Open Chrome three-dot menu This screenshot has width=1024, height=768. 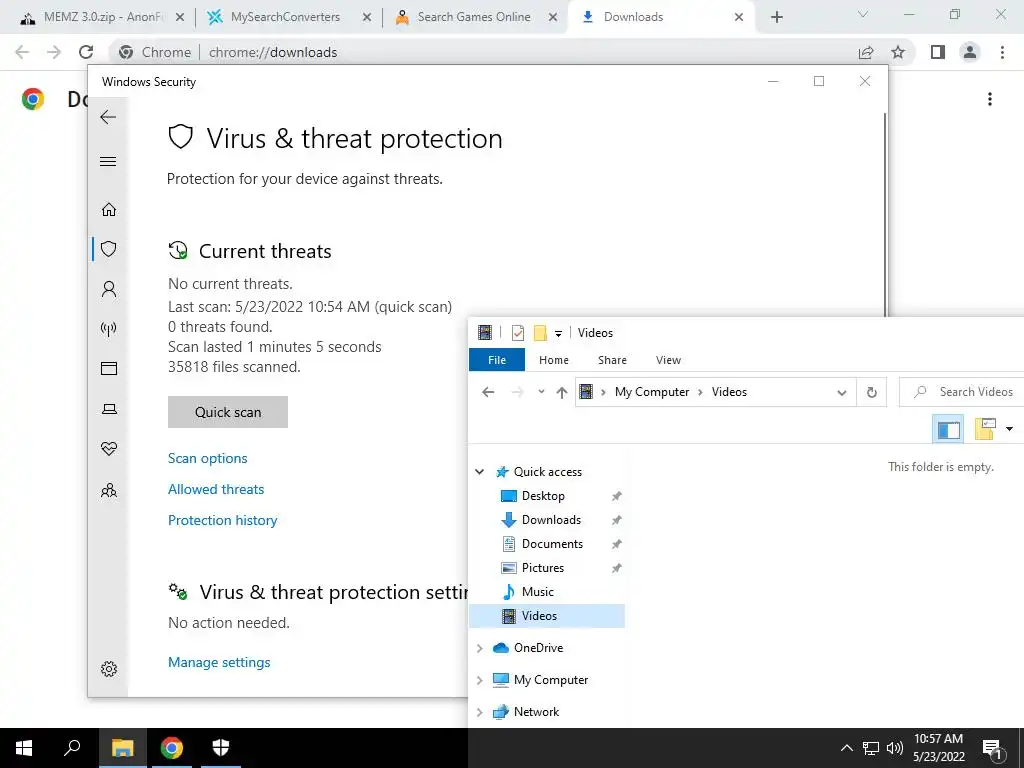pos(1002,52)
